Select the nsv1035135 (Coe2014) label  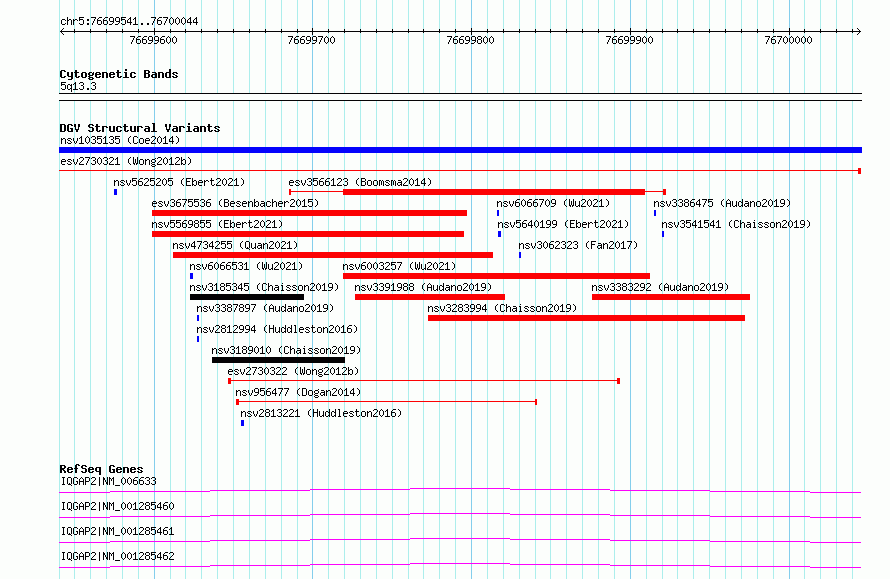120,140
